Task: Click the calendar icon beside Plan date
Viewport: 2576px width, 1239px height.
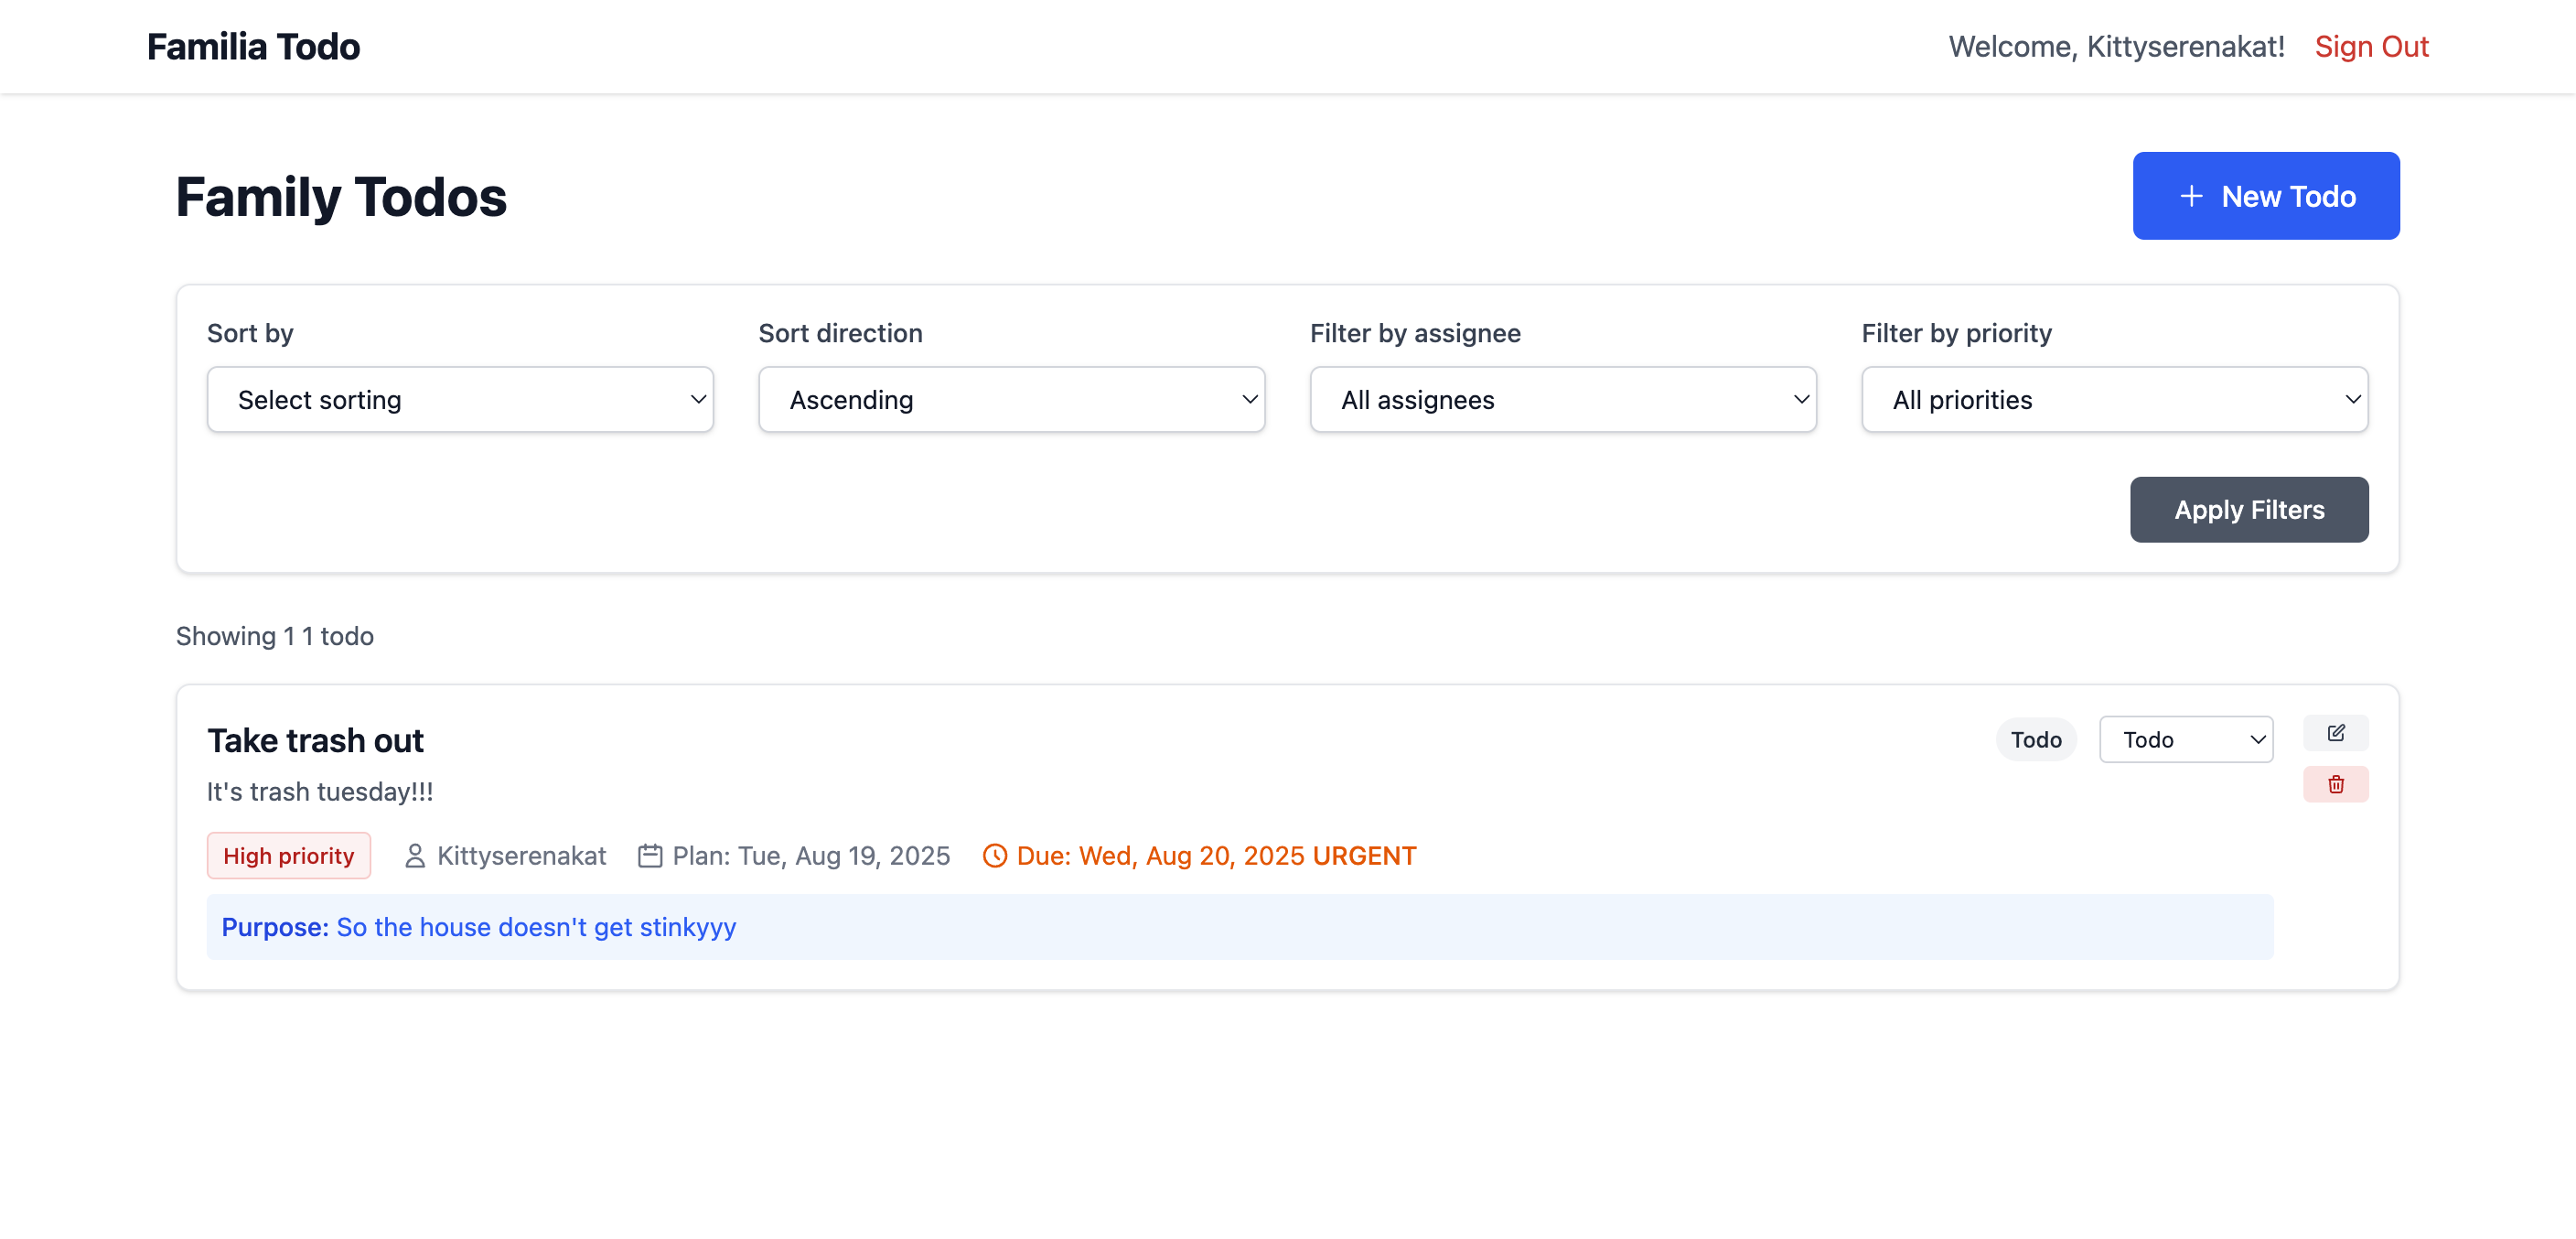Action: point(650,856)
